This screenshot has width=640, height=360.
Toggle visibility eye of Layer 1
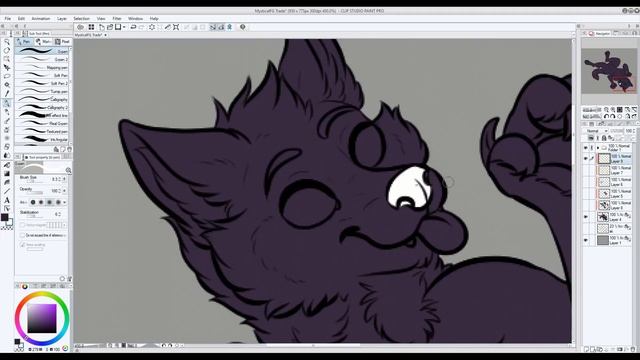pos(586,240)
